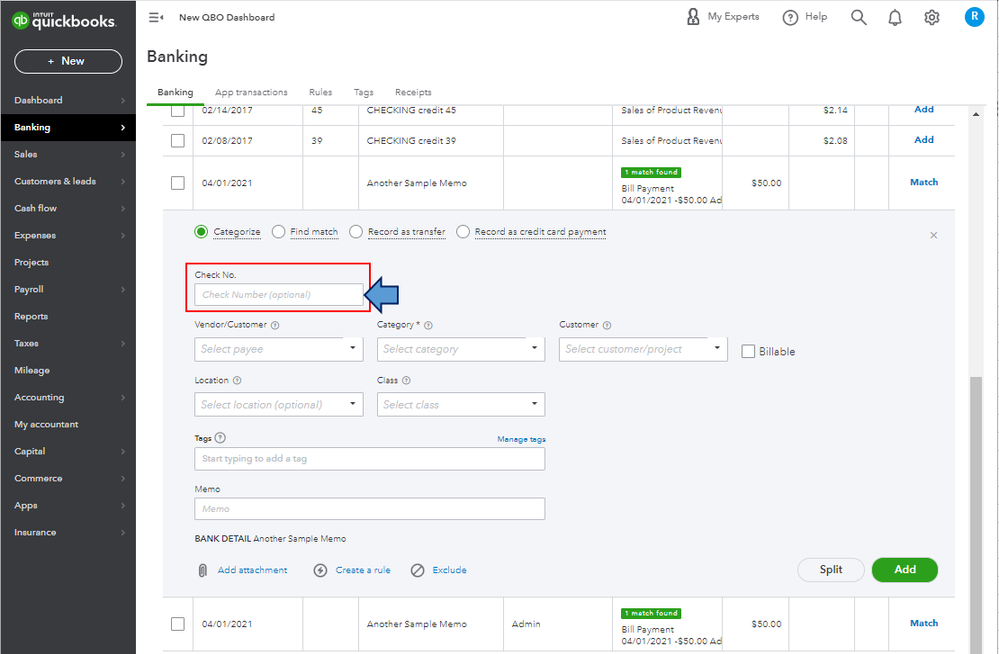The height and width of the screenshot is (654, 999).
Task: Click the Manage tags link
Action: 521,439
